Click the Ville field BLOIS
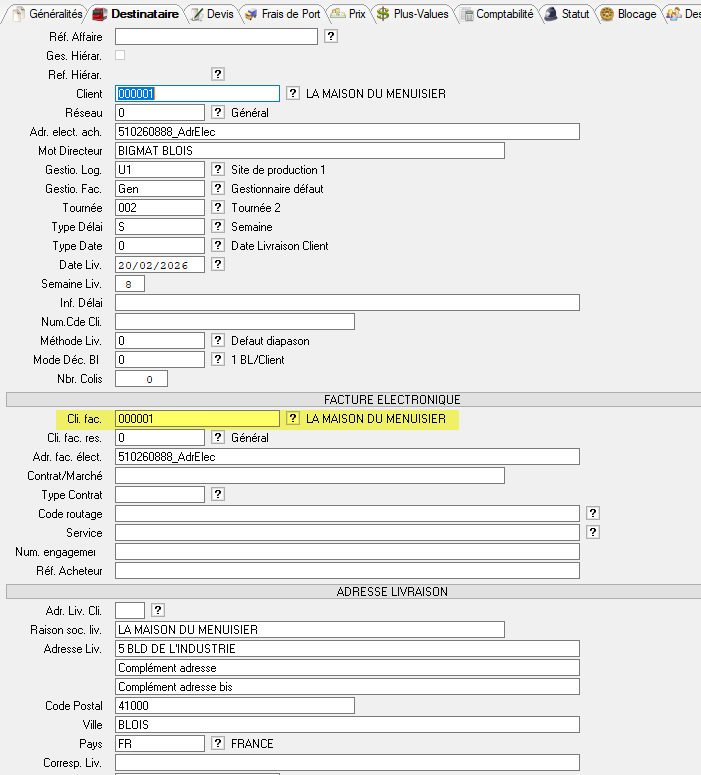Viewport: 701px width, 775px height. (x=348, y=725)
